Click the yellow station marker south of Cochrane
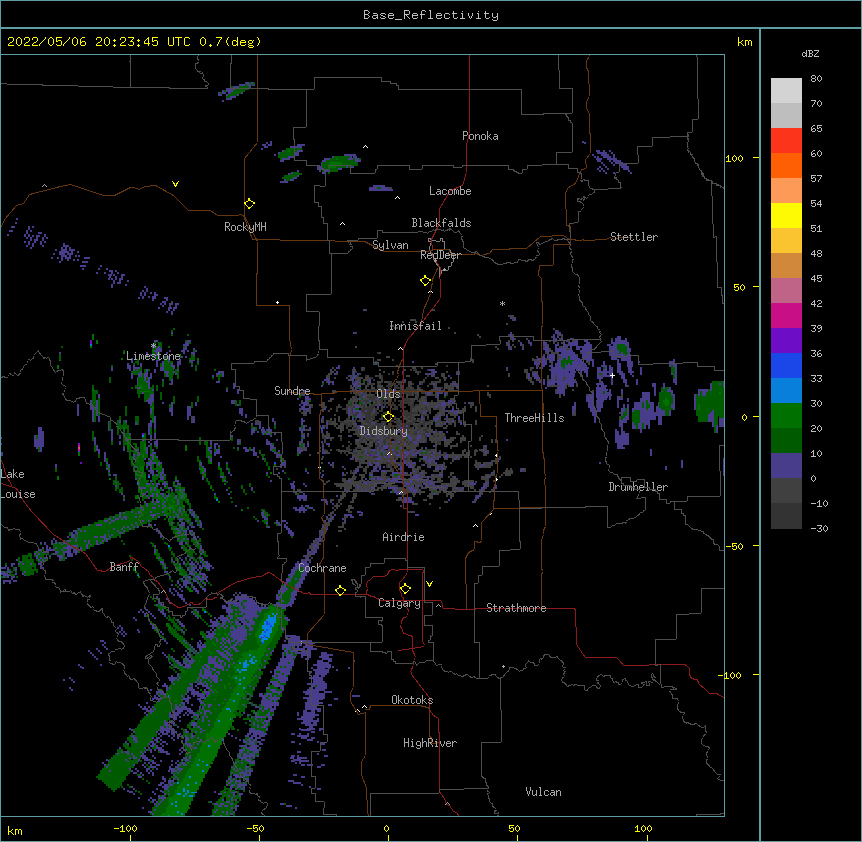862x842 pixels. point(340,590)
